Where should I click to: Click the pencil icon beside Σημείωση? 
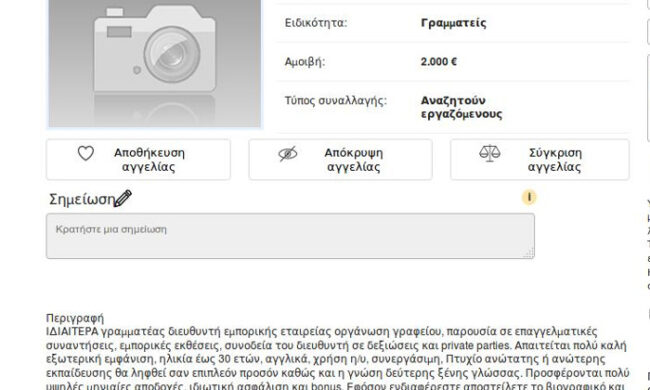[123, 199]
